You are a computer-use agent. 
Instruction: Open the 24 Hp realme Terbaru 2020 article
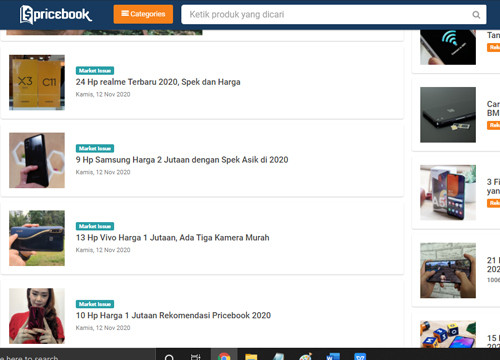(158, 82)
